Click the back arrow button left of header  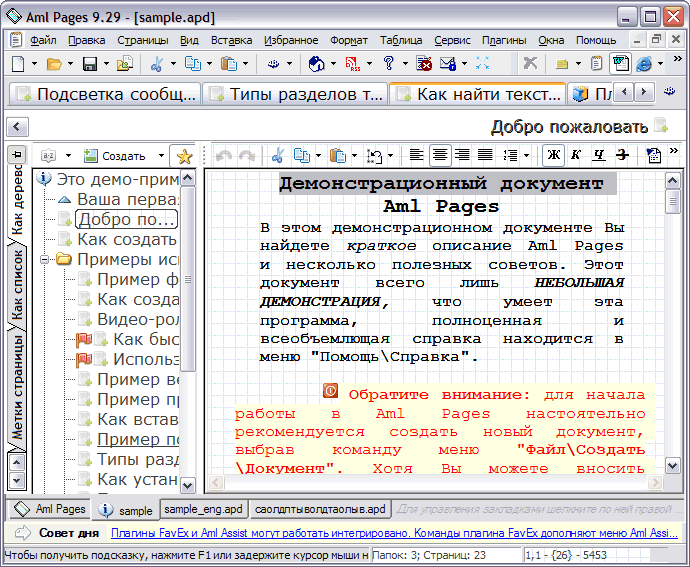(x=17, y=127)
